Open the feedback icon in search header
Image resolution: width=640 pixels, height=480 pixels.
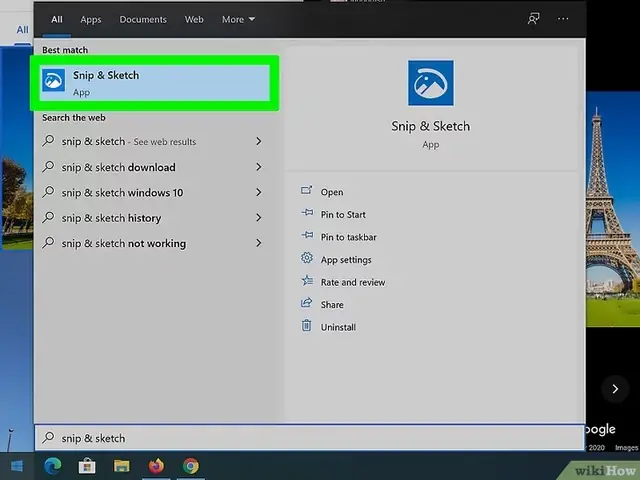533,18
